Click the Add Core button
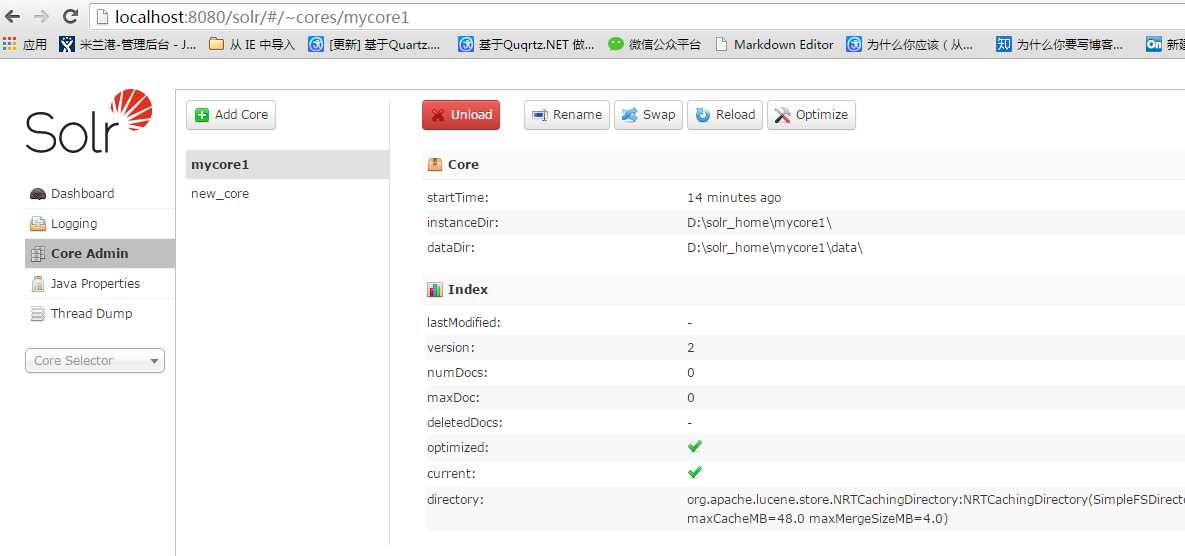1185x556 pixels. [x=231, y=115]
